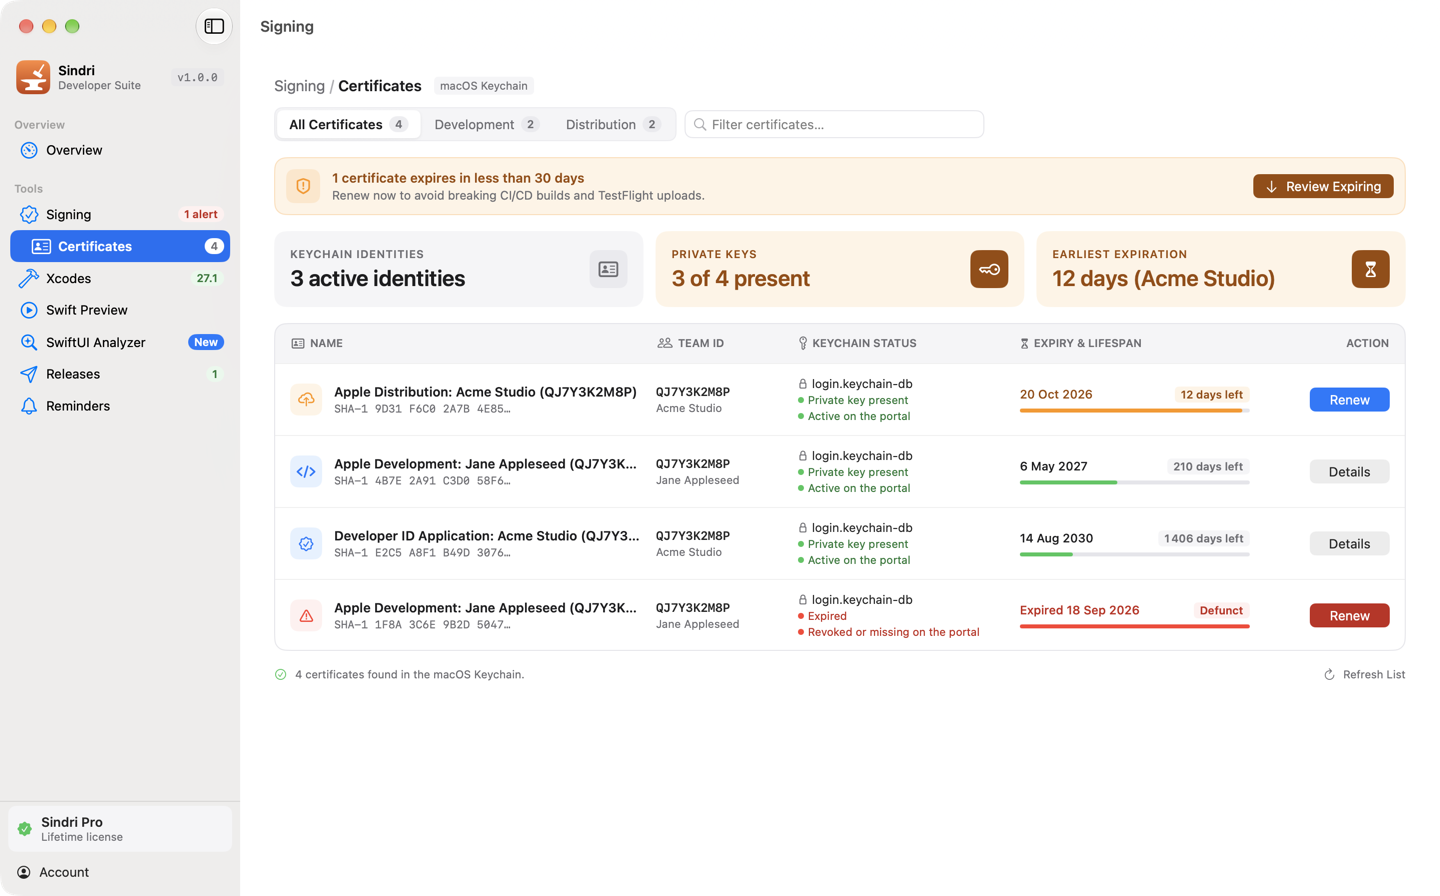The width and height of the screenshot is (1440, 896).
Task: Open Certificates in the sidebar
Action: coord(120,246)
